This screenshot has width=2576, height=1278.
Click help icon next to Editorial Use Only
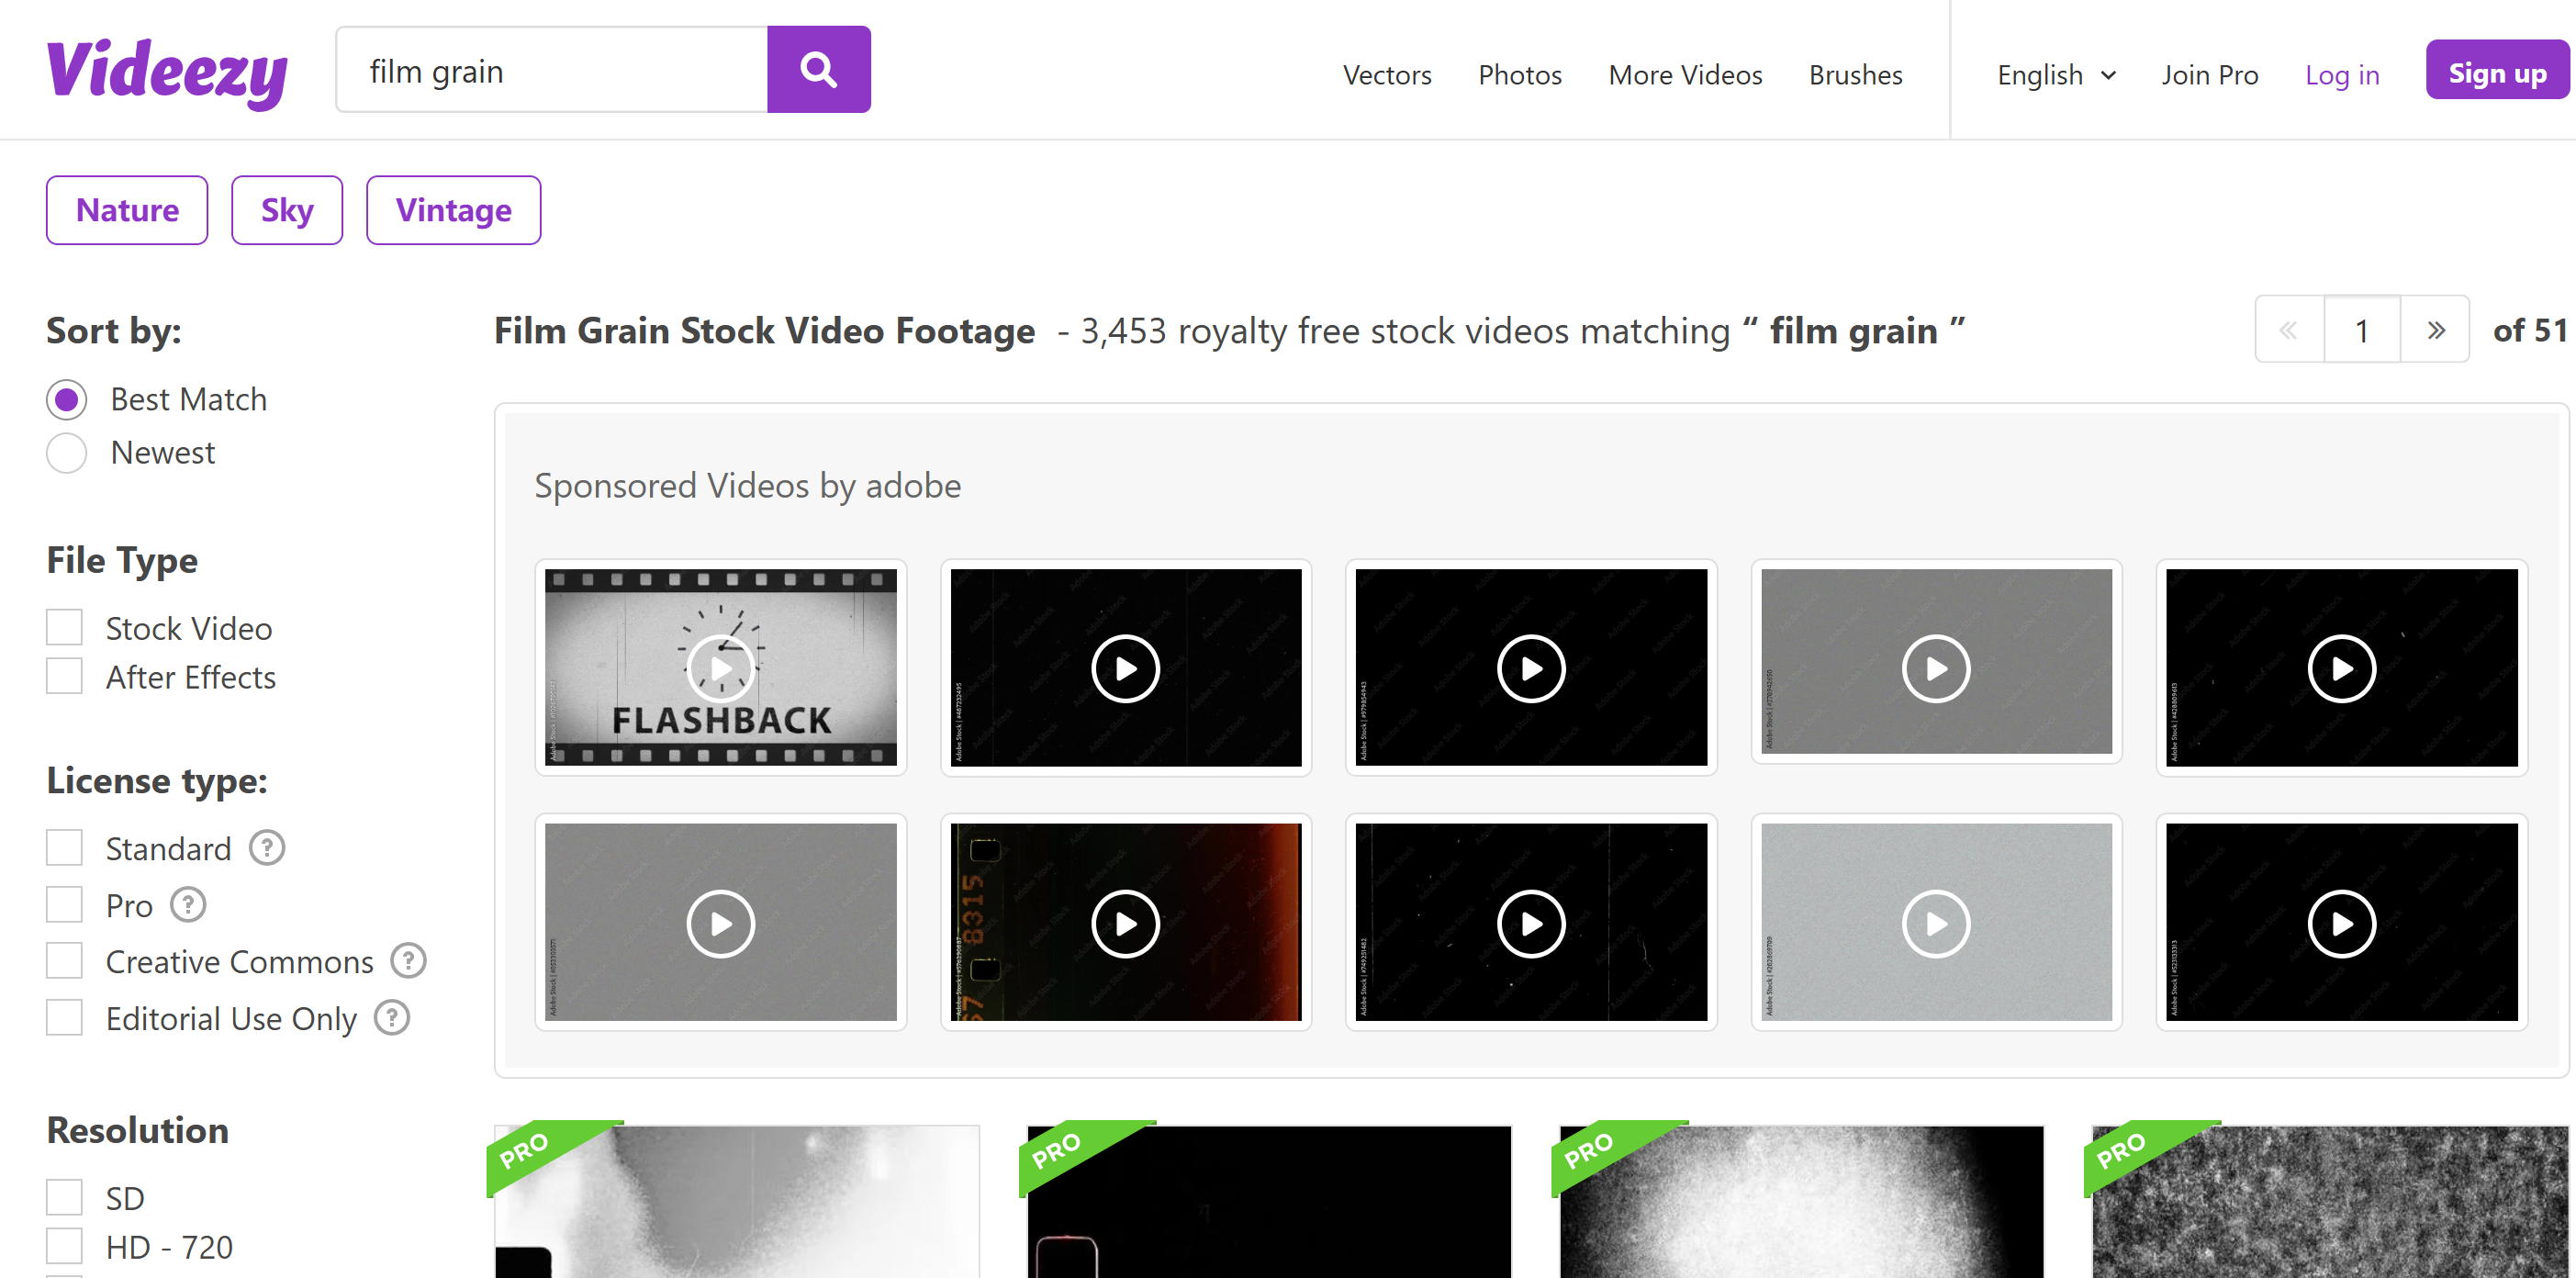click(391, 1018)
